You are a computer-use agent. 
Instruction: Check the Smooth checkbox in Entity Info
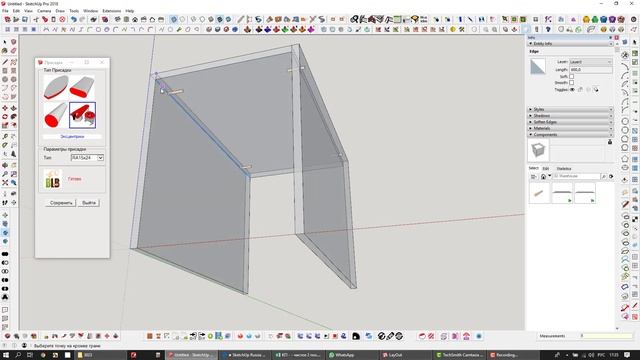tap(571, 82)
